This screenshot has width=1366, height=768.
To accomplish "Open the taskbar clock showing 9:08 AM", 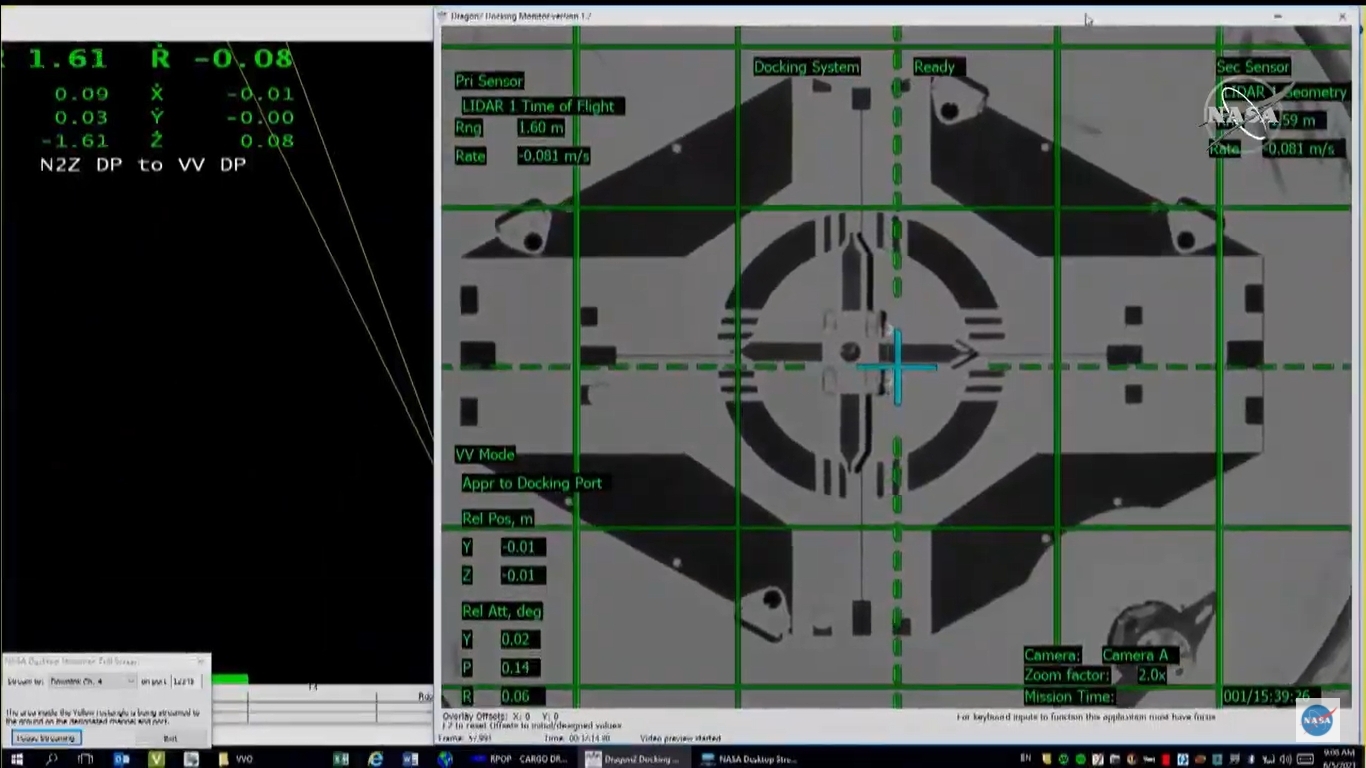I will pyautogui.click(x=1339, y=758).
